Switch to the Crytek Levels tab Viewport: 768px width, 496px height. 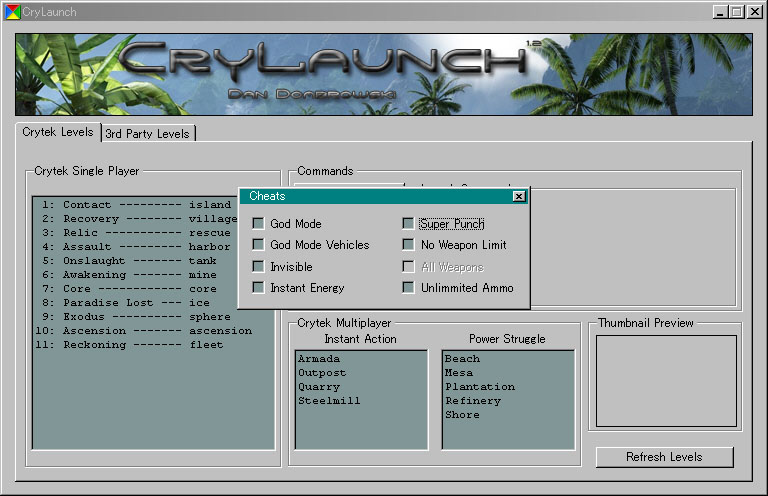pos(58,132)
